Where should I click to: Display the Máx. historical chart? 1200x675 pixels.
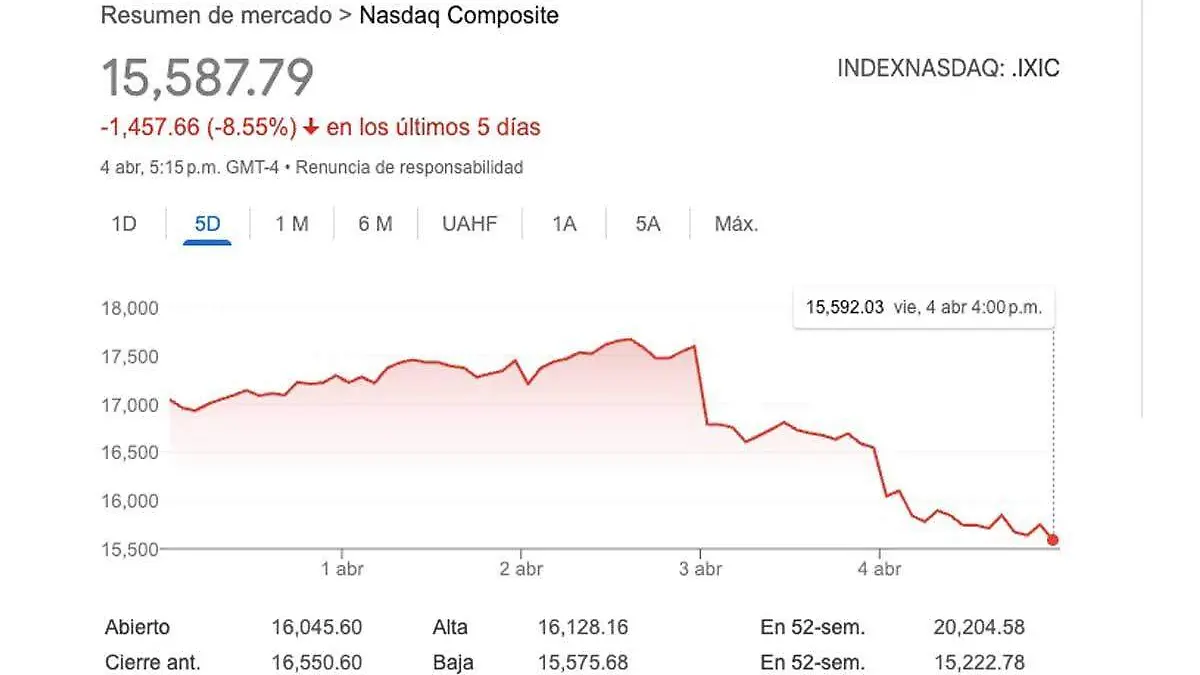736,224
